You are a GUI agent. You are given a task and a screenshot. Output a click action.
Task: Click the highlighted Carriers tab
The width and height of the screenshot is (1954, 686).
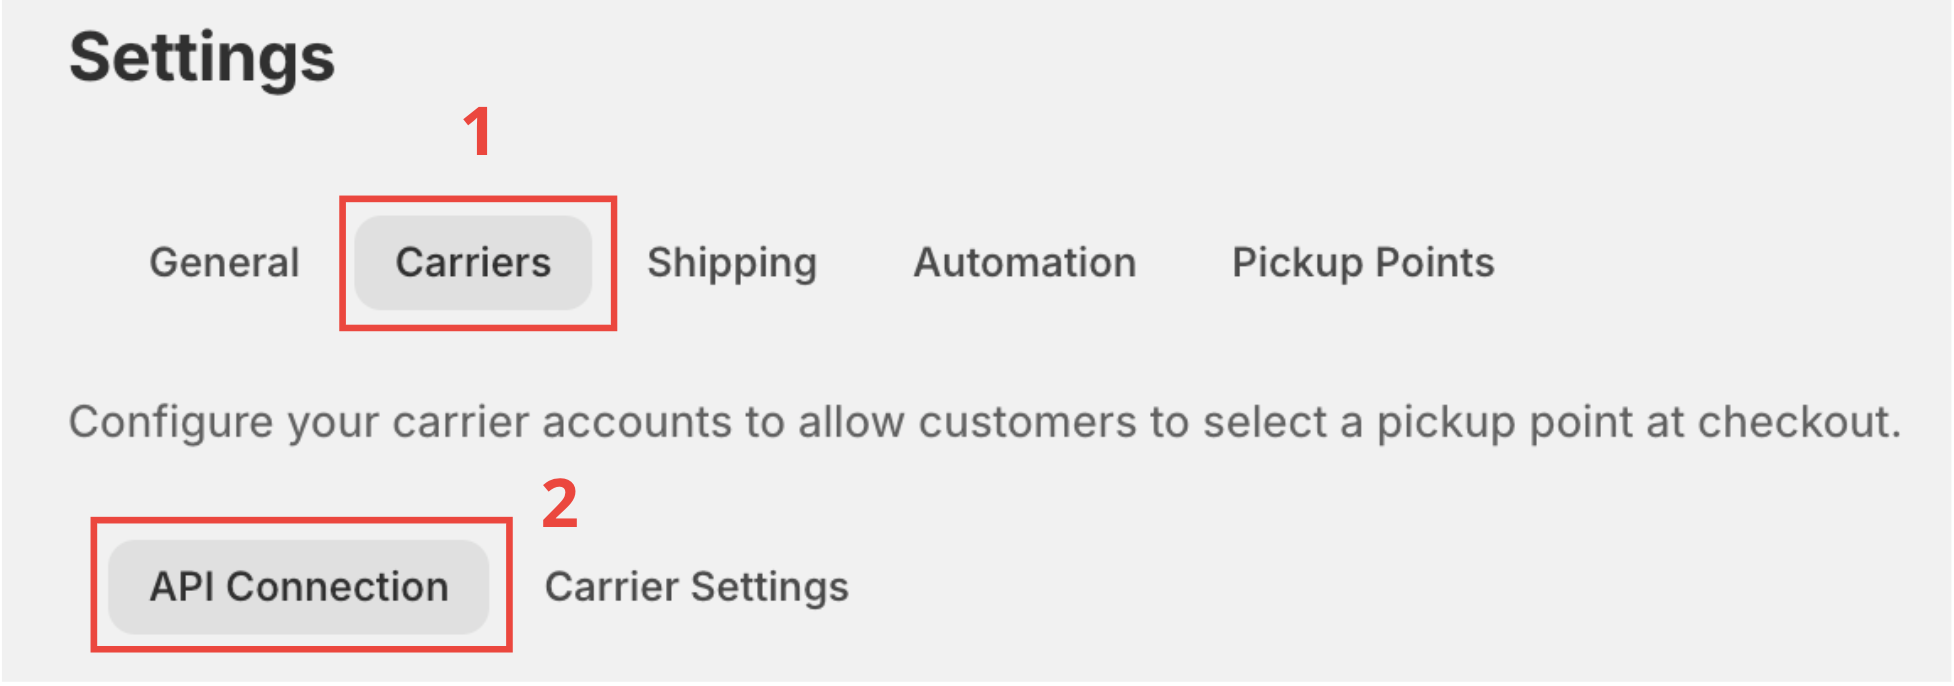[x=471, y=263]
